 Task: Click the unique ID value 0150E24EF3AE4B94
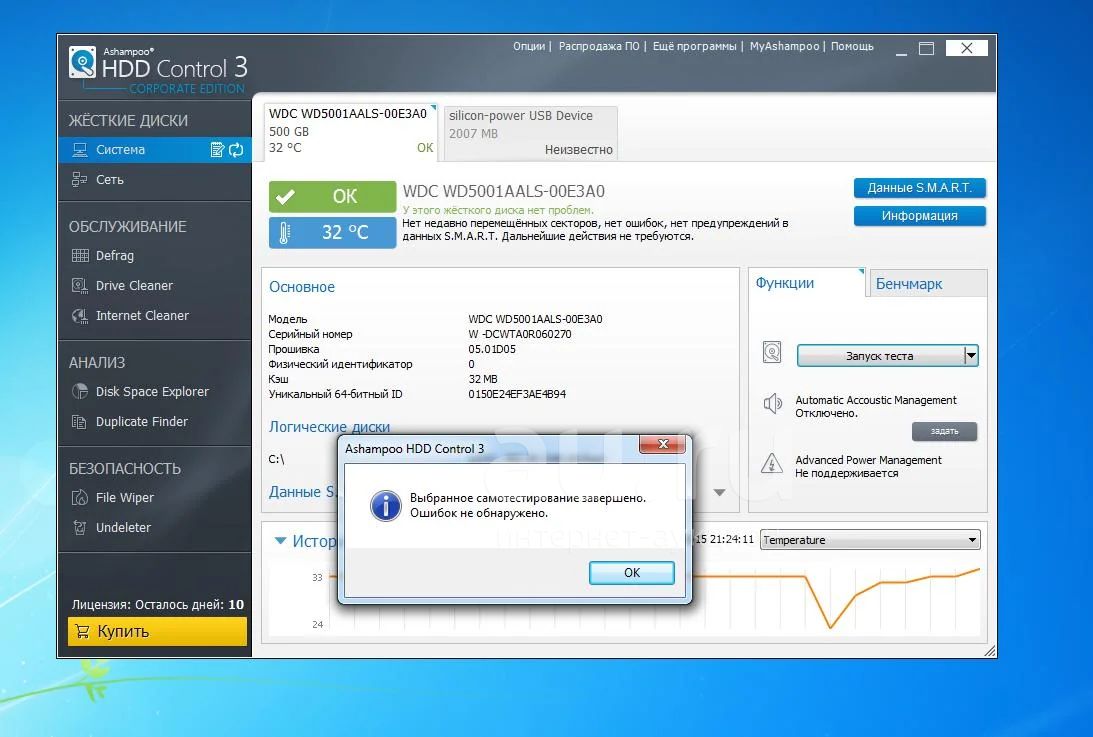click(x=517, y=395)
